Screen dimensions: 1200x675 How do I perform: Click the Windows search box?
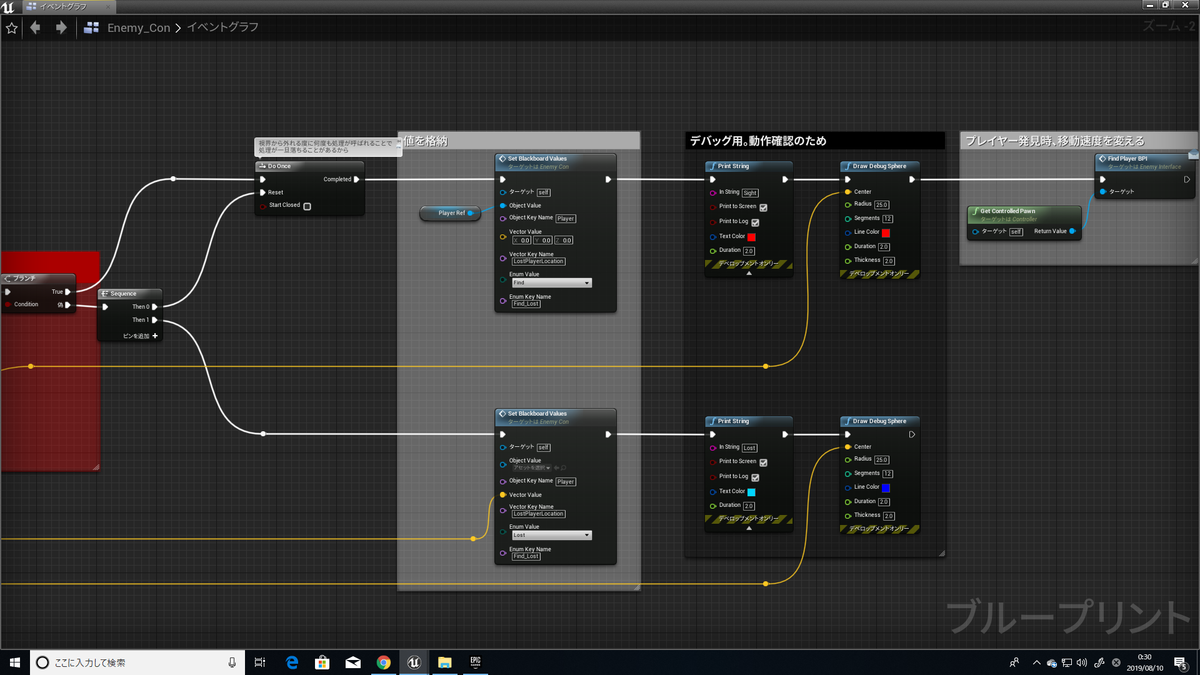pyautogui.click(x=138, y=662)
